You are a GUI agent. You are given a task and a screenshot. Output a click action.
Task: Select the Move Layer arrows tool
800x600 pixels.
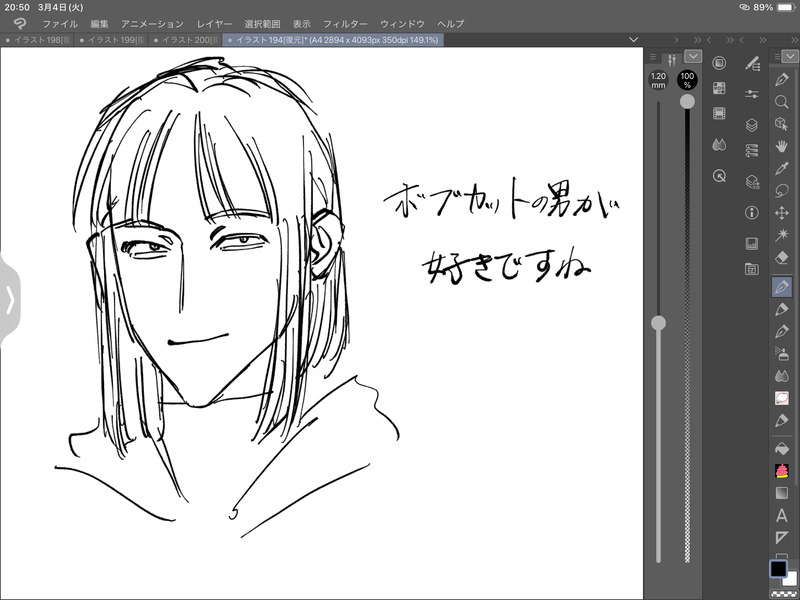(x=782, y=213)
